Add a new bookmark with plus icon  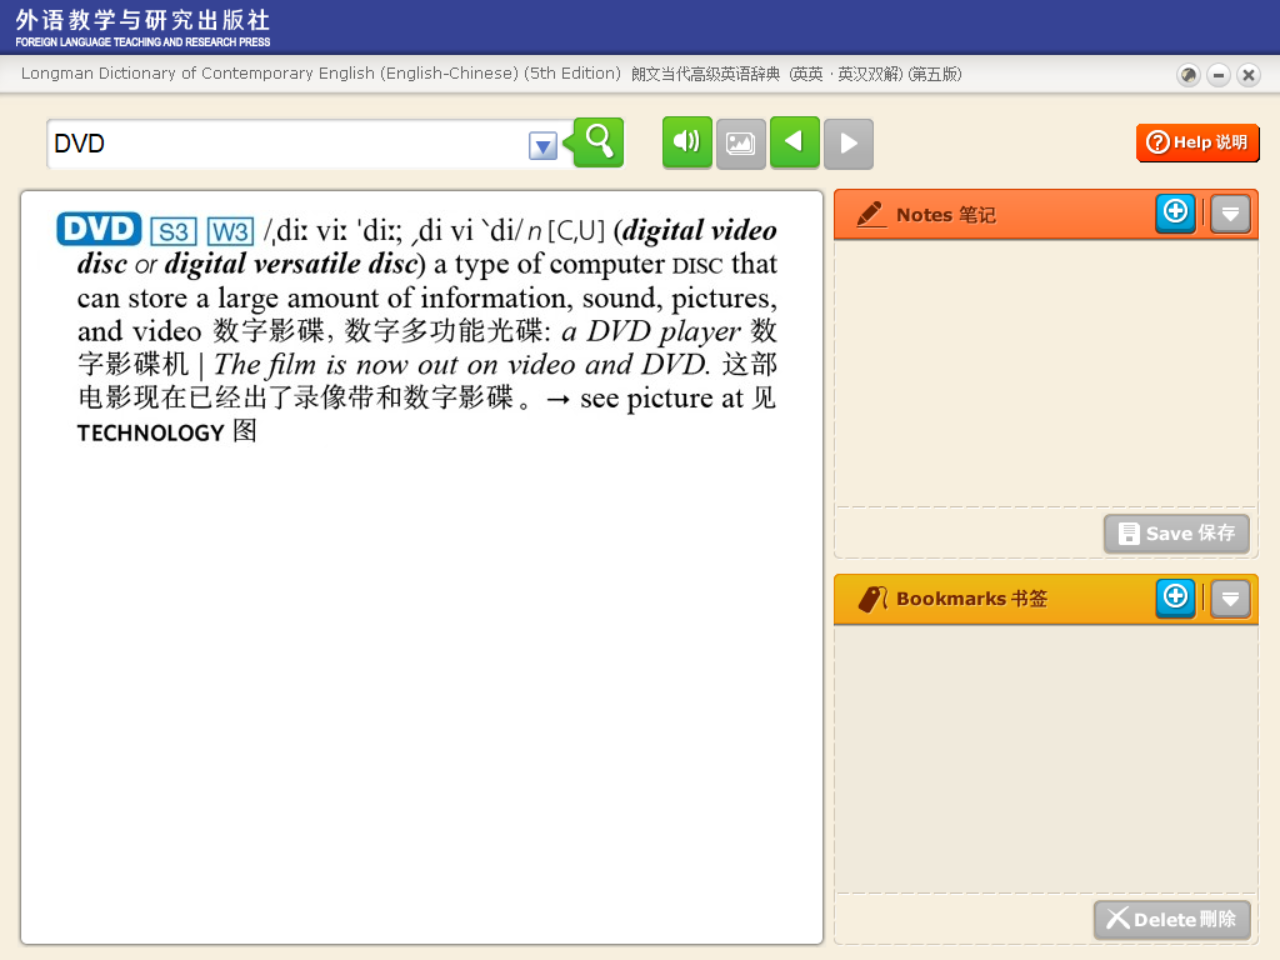[1176, 598]
